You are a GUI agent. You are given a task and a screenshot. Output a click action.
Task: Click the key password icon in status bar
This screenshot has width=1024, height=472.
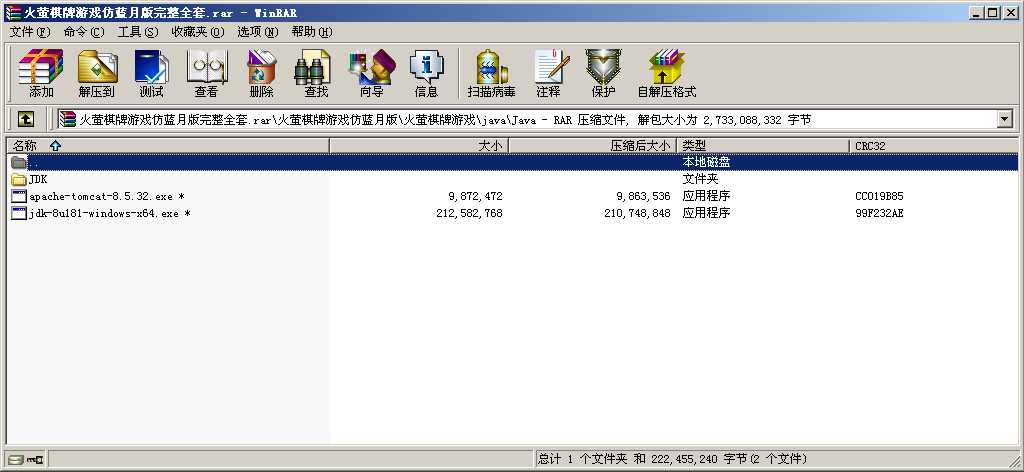tap(35, 460)
